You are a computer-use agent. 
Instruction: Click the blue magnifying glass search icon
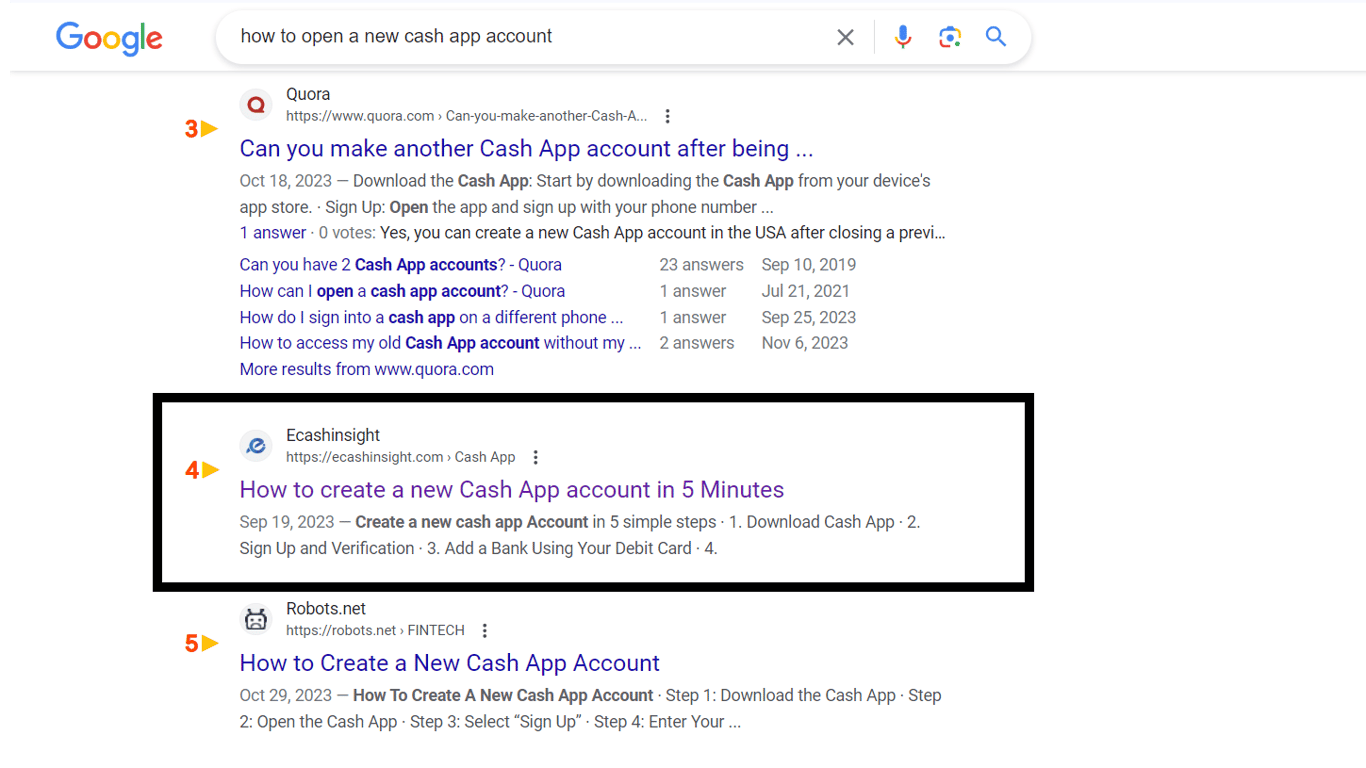pyautogui.click(x=996, y=37)
